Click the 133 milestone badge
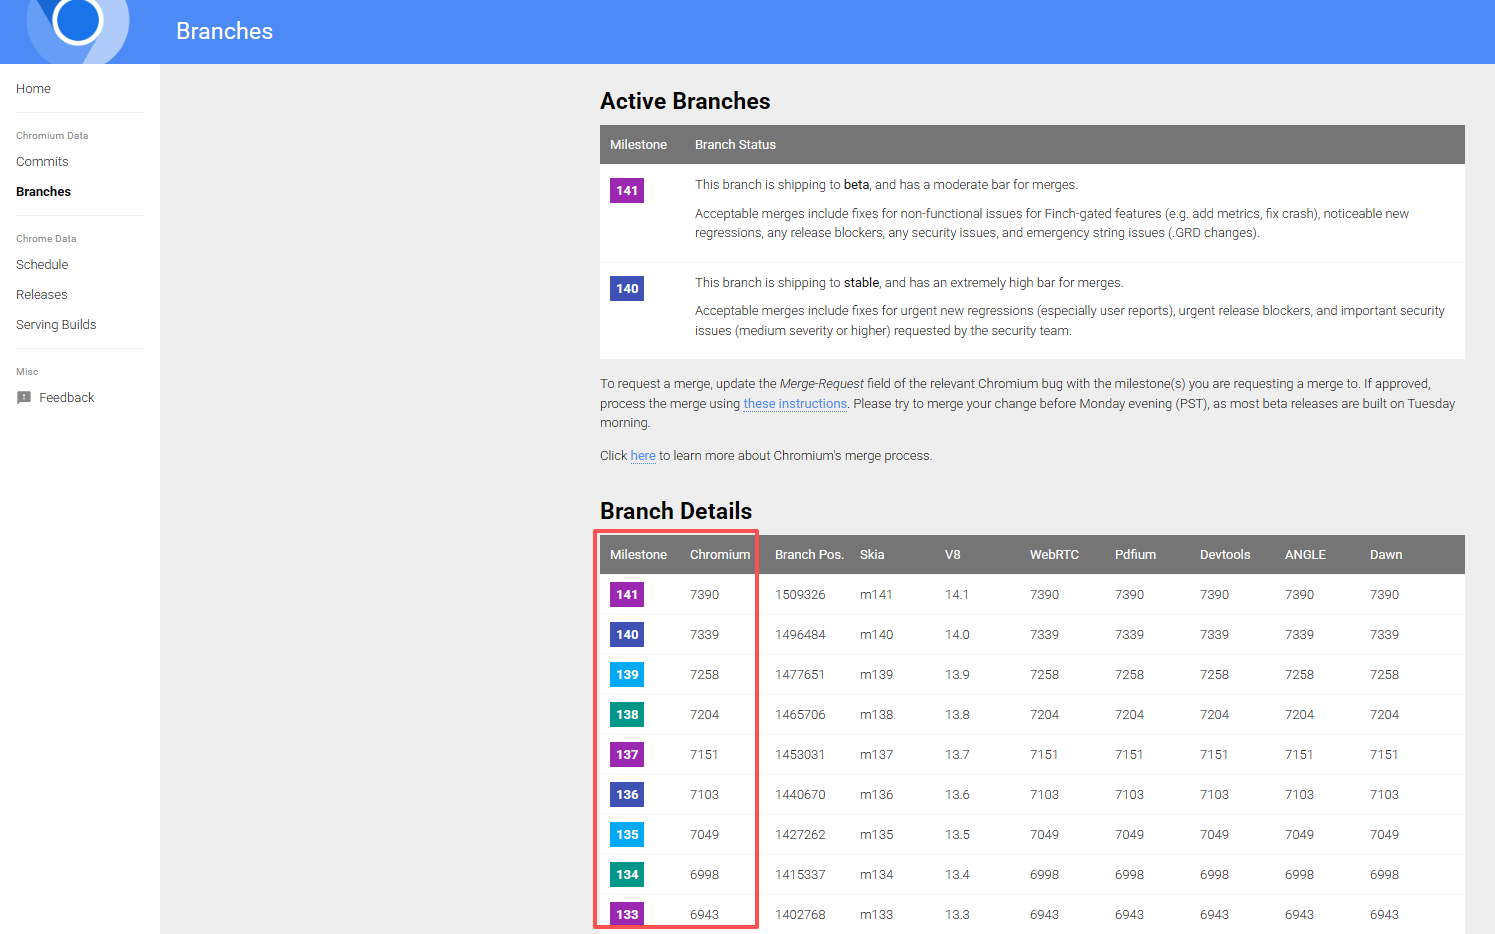The height and width of the screenshot is (934, 1495). pos(627,915)
